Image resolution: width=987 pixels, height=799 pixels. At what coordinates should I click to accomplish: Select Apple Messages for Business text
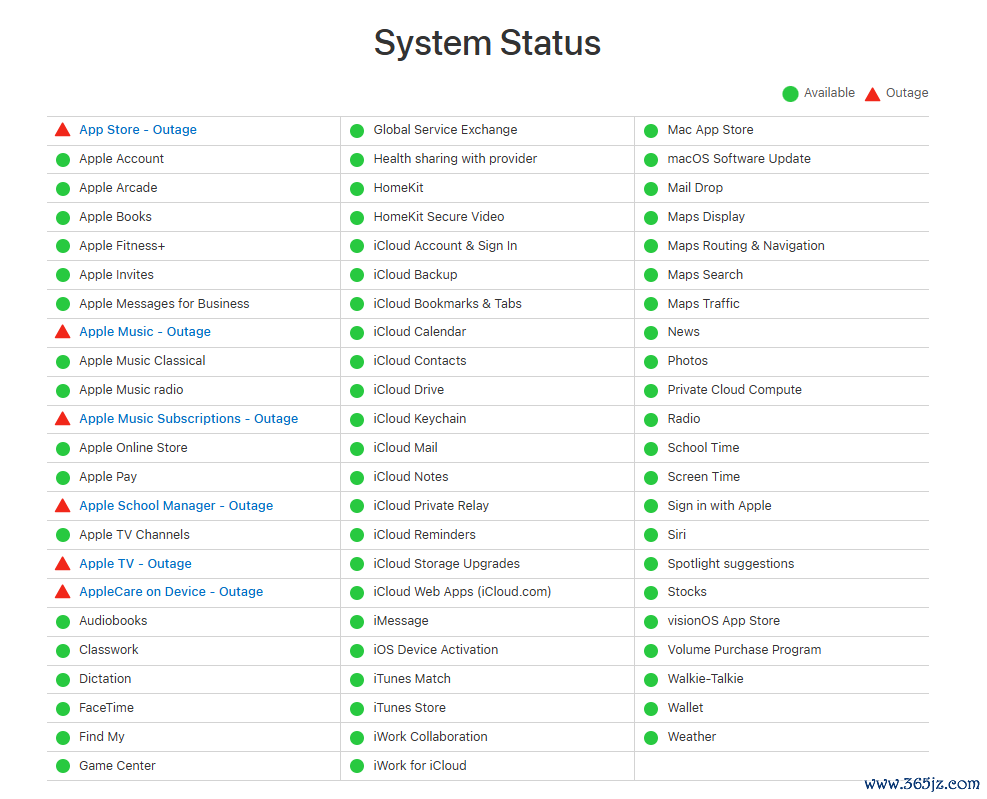tap(164, 303)
